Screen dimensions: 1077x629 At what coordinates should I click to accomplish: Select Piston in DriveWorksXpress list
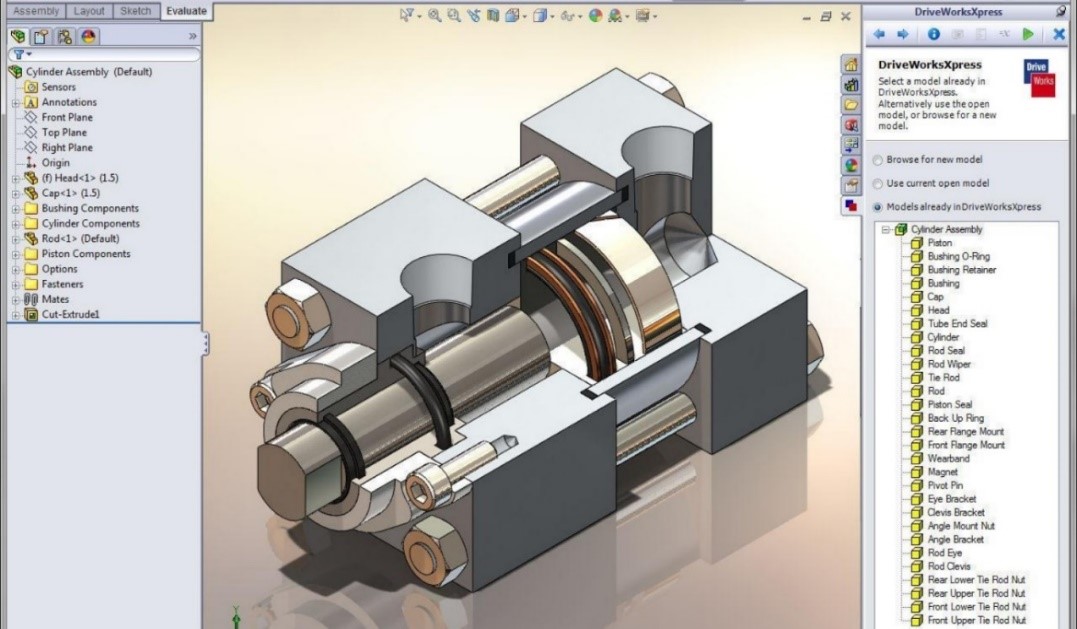pos(940,243)
